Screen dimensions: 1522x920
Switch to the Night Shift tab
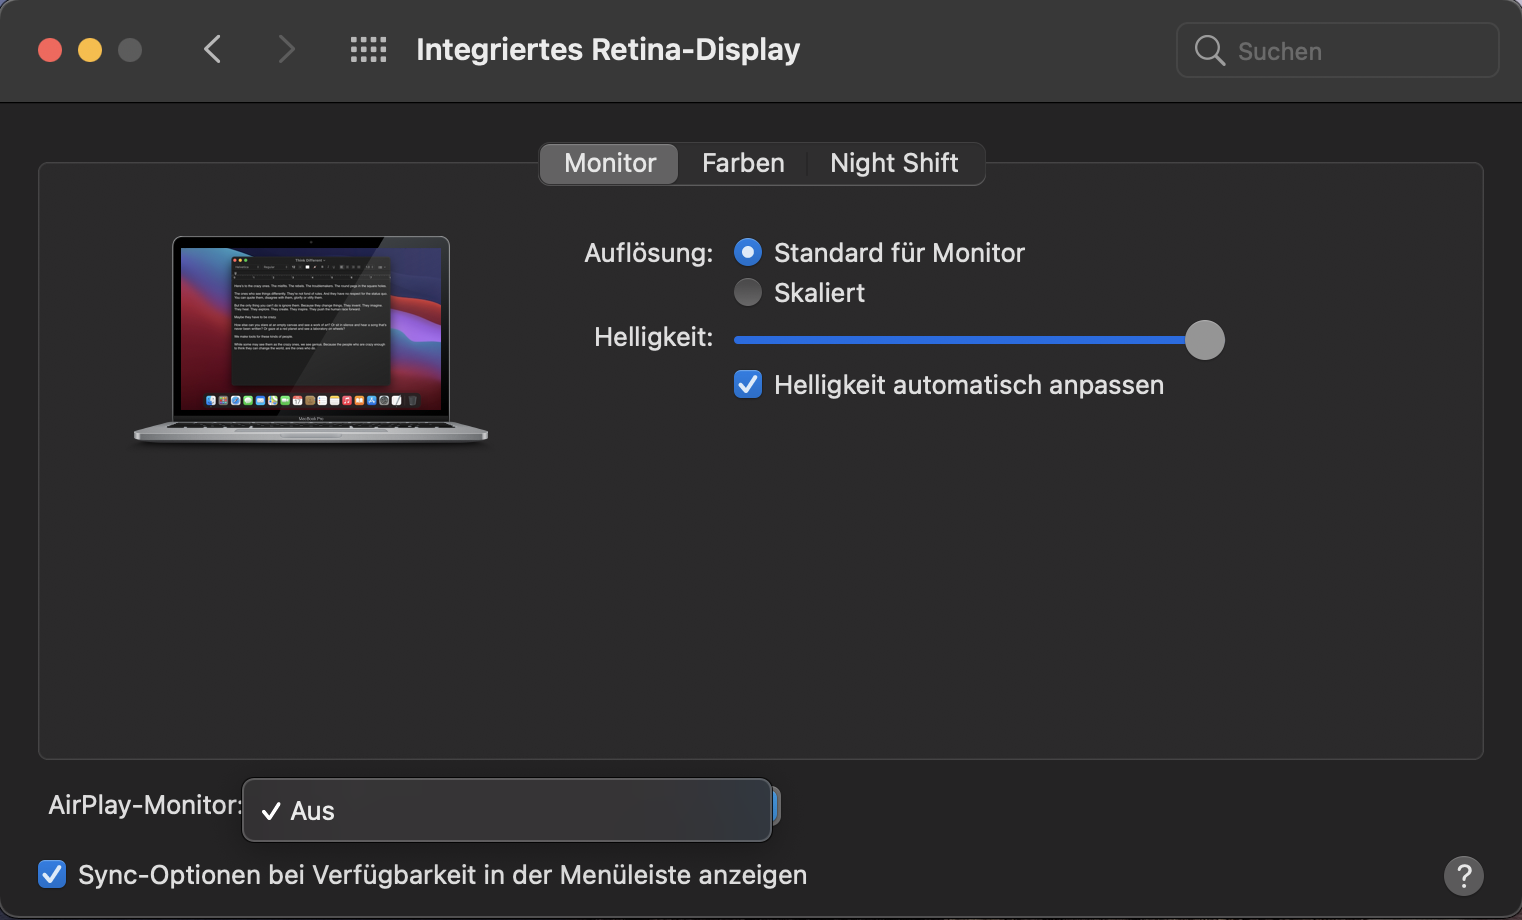pos(894,163)
